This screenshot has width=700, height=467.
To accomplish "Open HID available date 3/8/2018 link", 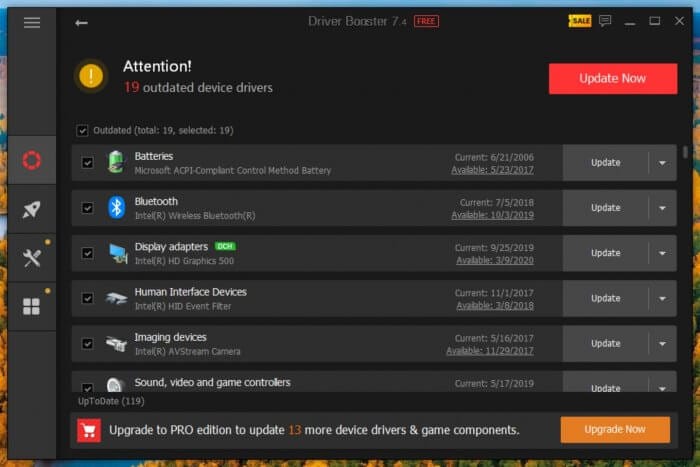I will click(495, 306).
